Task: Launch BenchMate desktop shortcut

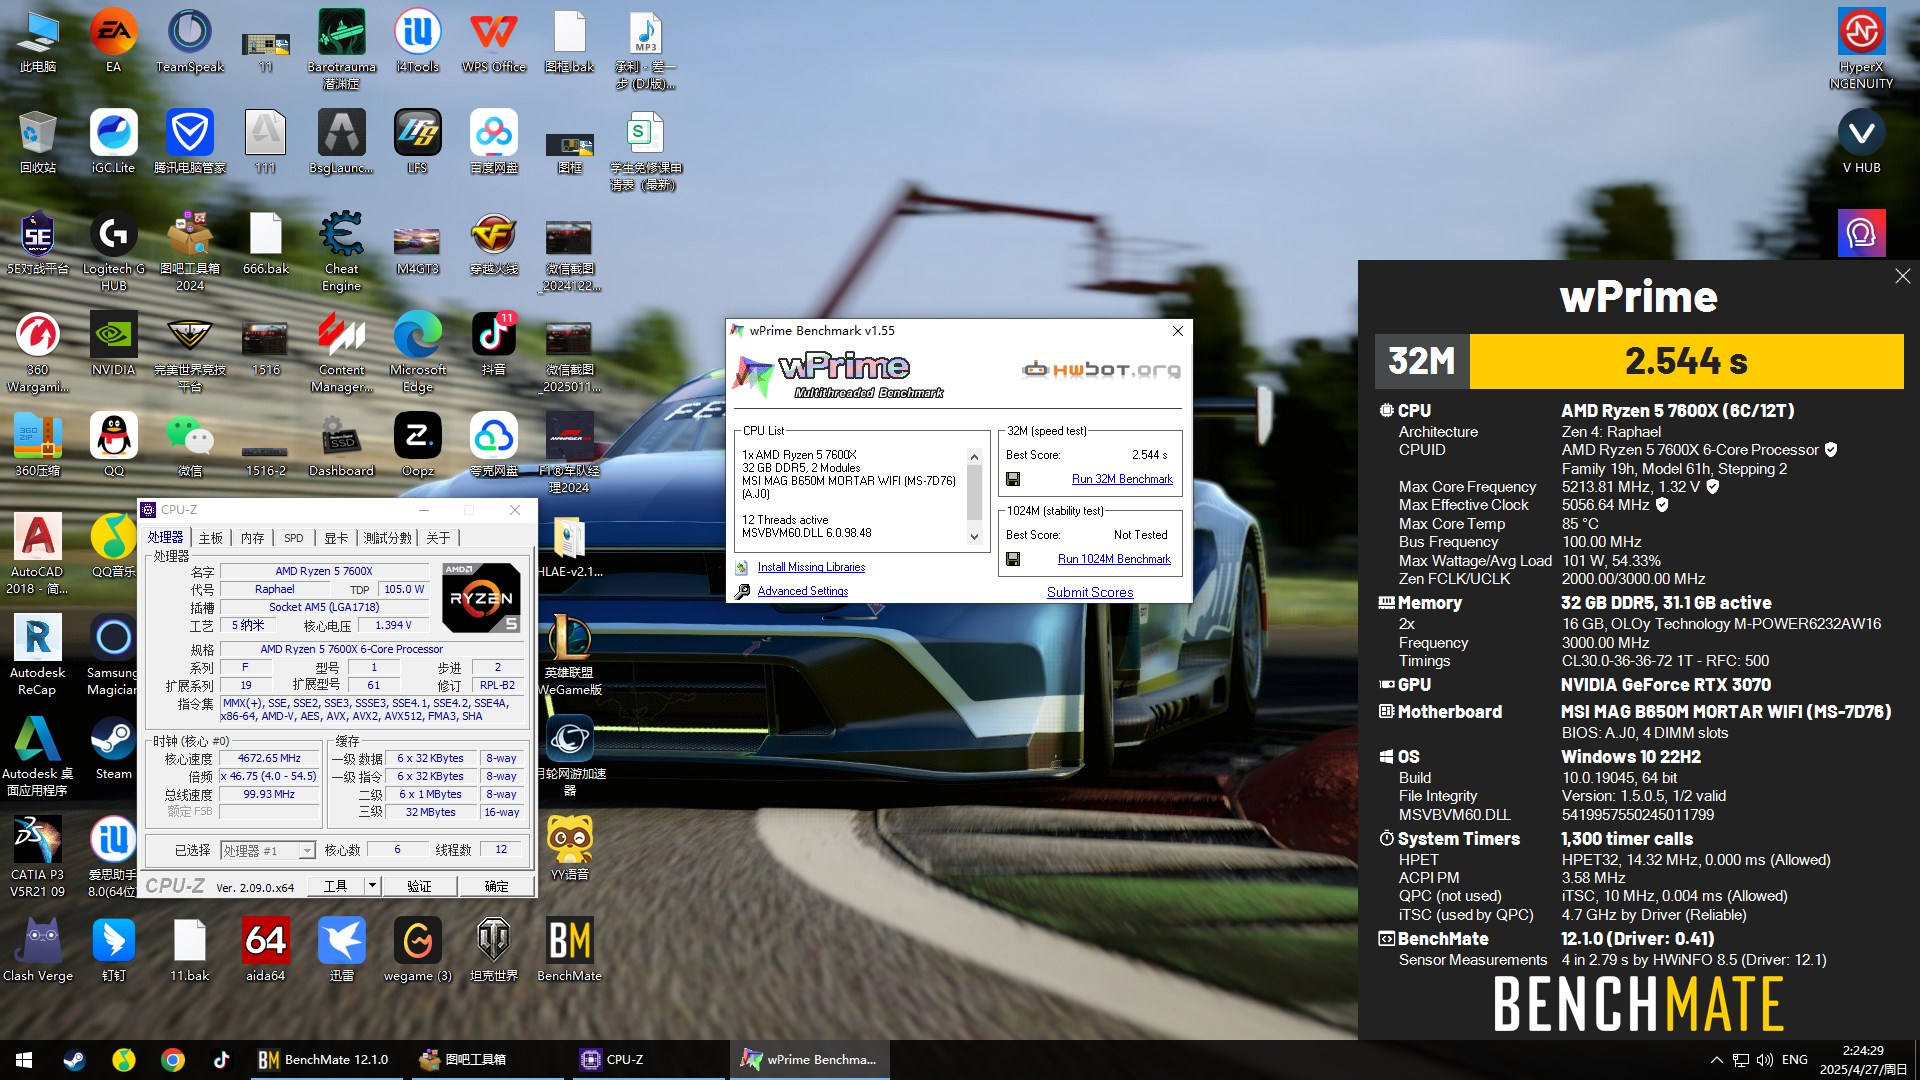Action: pyautogui.click(x=569, y=949)
